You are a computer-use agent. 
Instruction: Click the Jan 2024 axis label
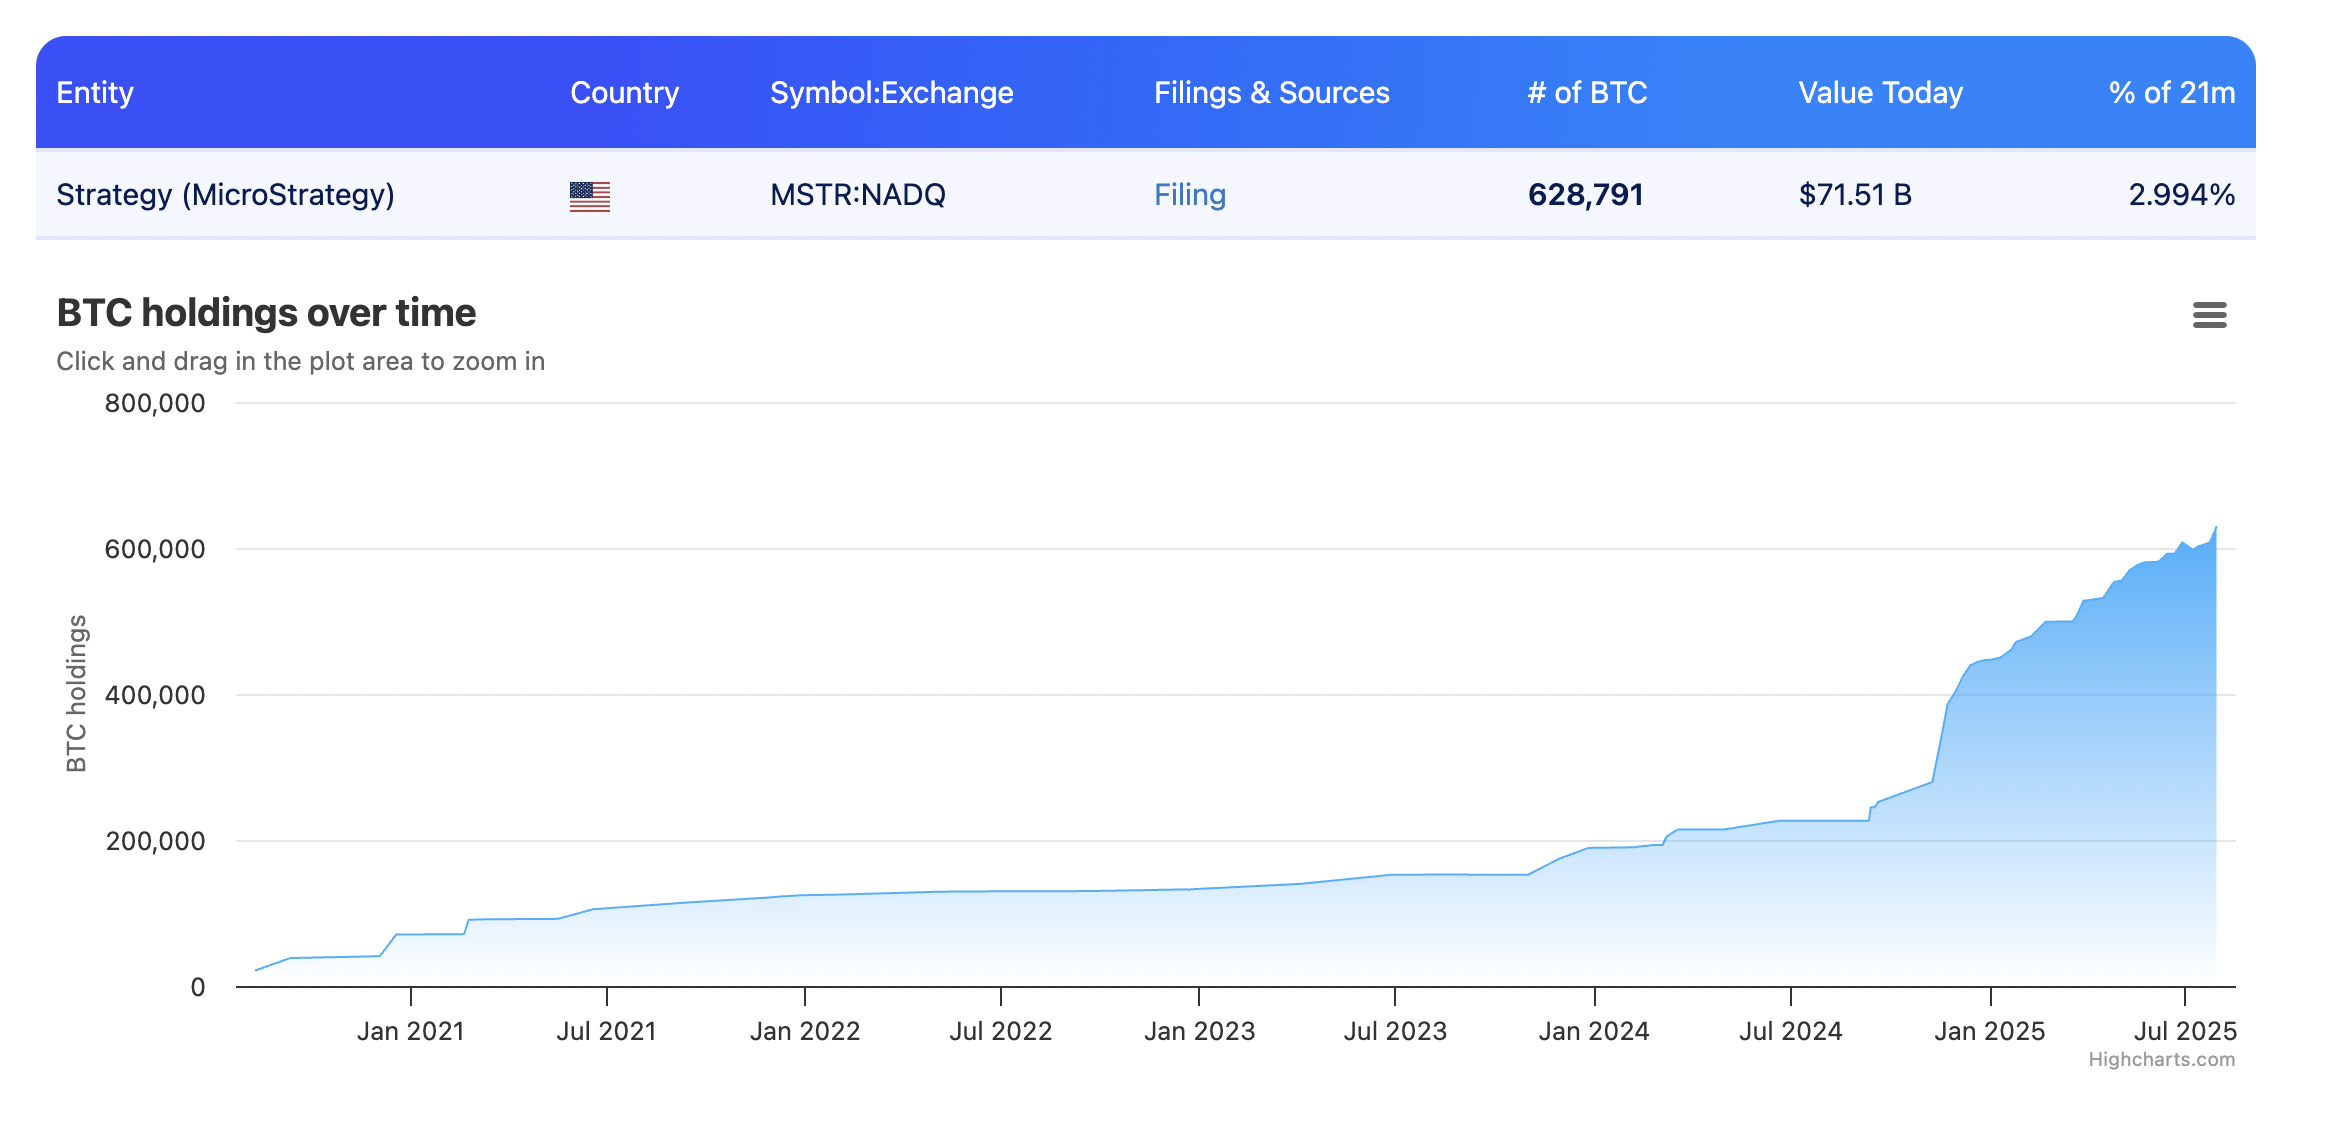1594,1031
